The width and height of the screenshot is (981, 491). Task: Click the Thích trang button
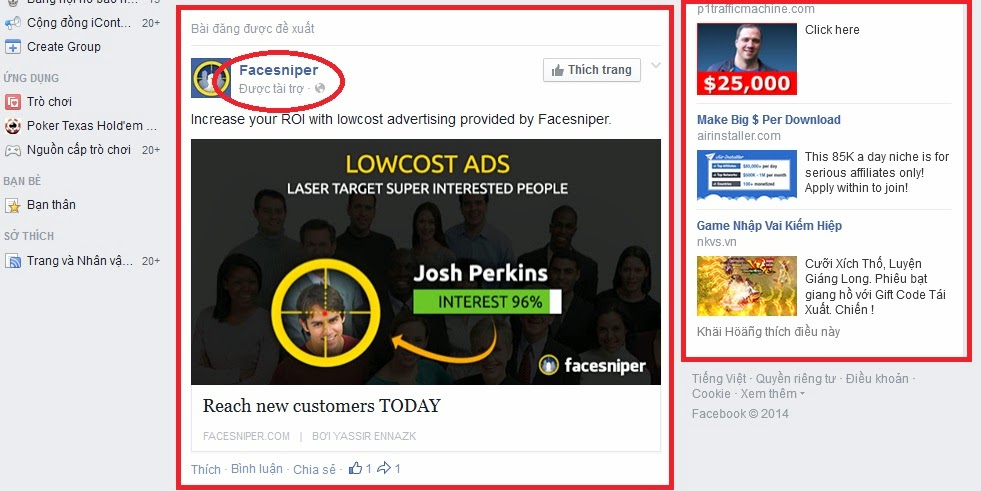click(592, 70)
